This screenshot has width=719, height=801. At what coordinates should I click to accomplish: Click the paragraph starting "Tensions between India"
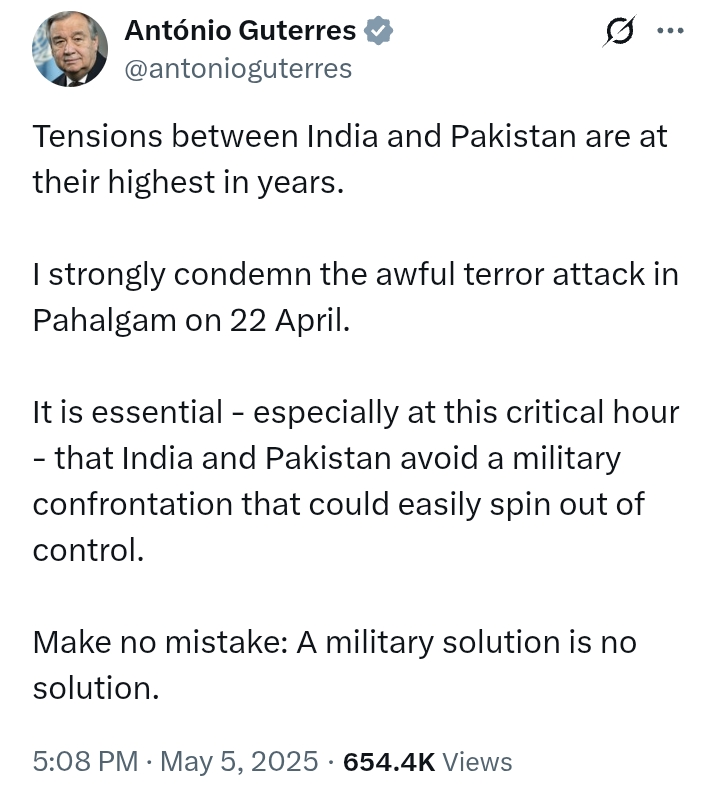349,159
